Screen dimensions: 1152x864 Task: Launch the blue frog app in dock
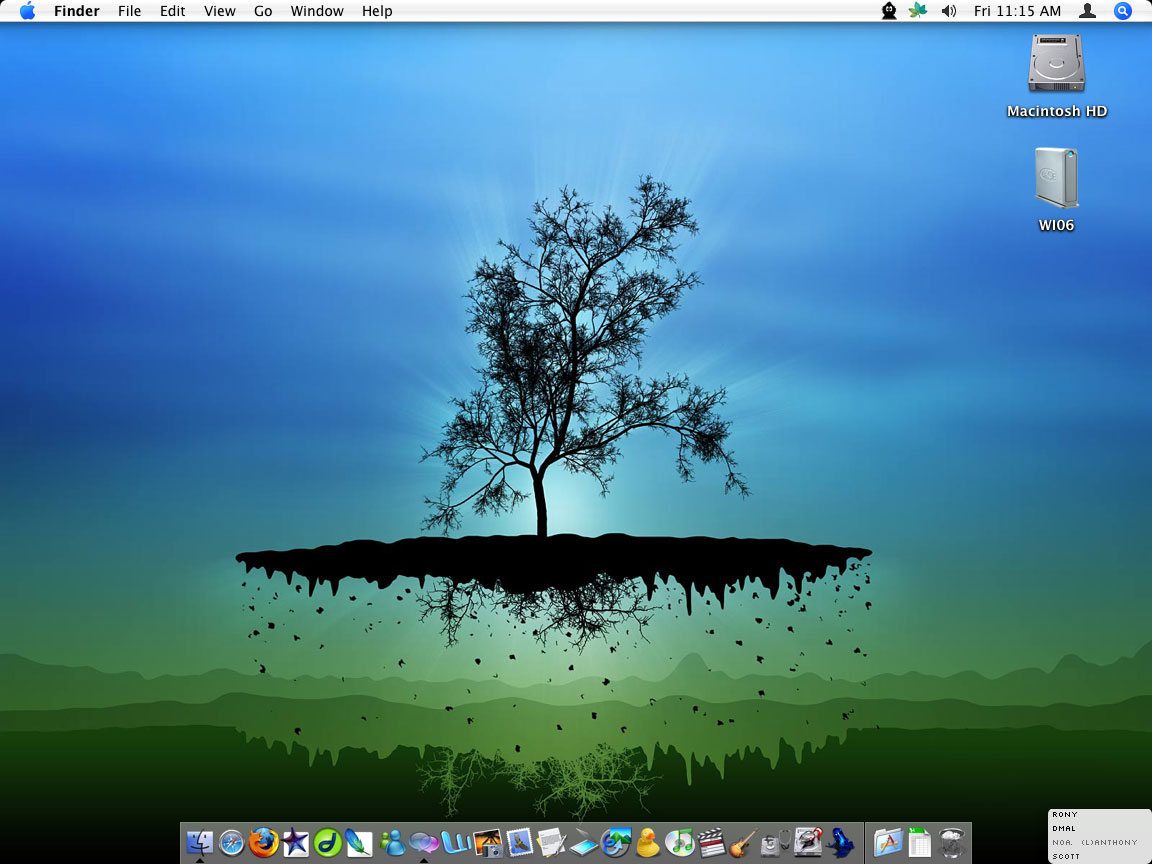(839, 842)
